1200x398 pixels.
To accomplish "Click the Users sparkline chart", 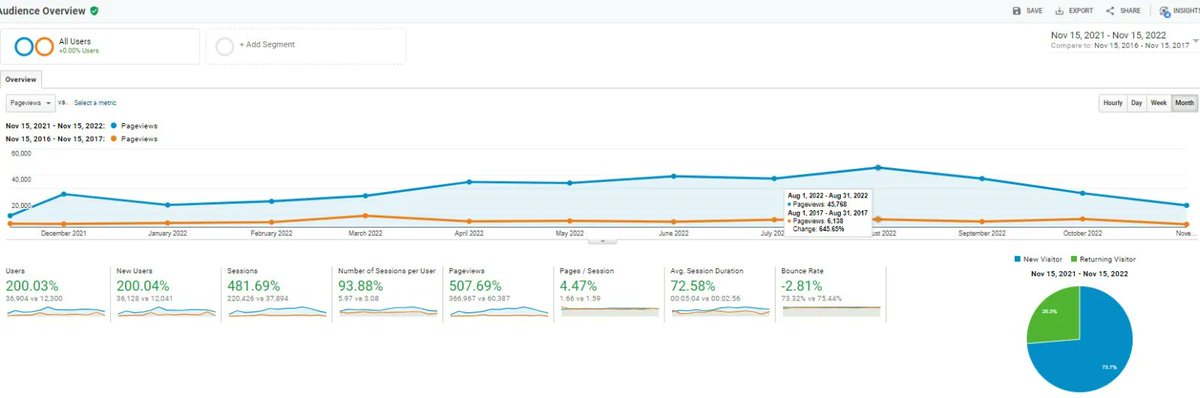I will click(x=55, y=311).
